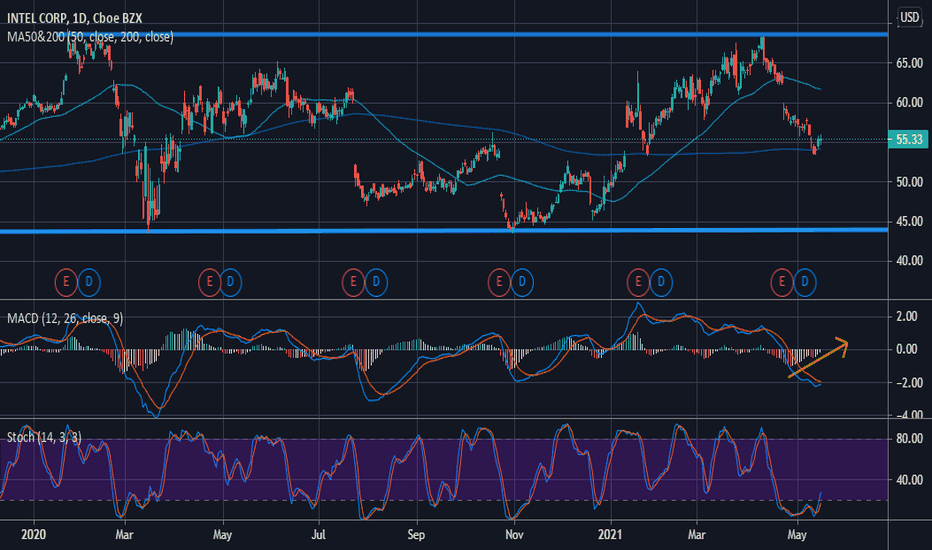Click the 2020 time axis label
Image resolution: width=932 pixels, height=550 pixels.
tap(33, 534)
